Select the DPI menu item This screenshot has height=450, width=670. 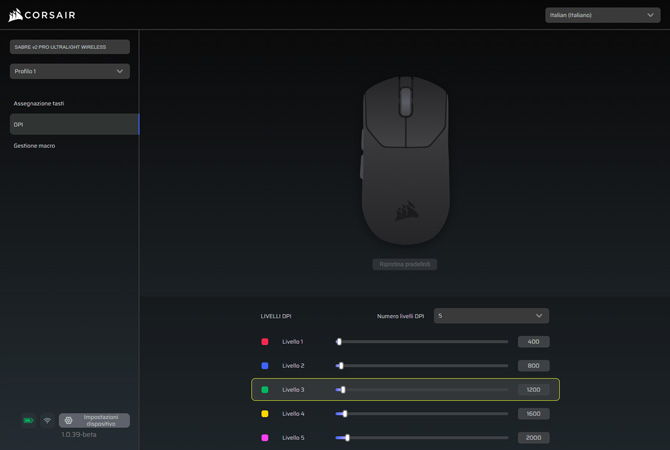coord(74,124)
